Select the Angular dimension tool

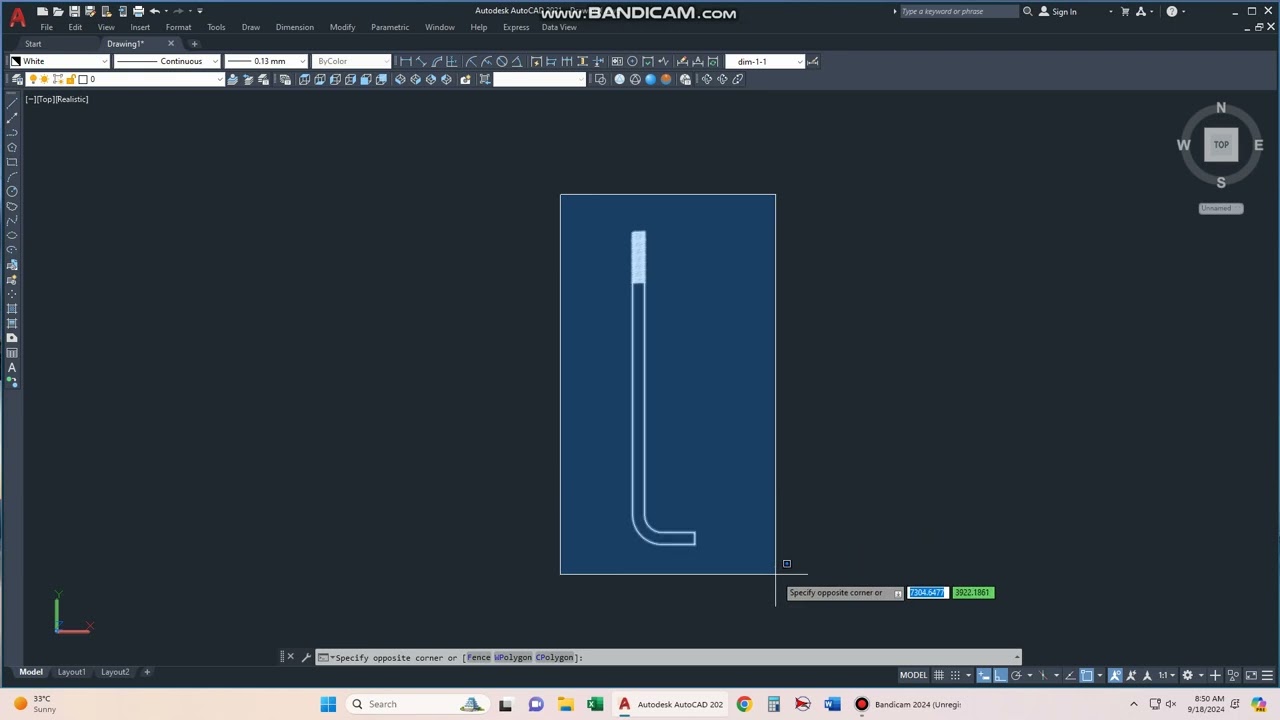tap(517, 61)
